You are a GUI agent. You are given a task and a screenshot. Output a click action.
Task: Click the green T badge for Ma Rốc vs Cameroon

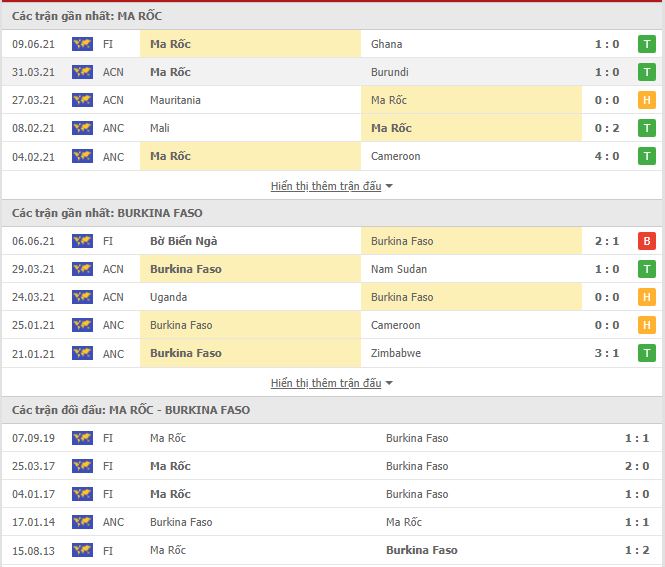pos(646,156)
